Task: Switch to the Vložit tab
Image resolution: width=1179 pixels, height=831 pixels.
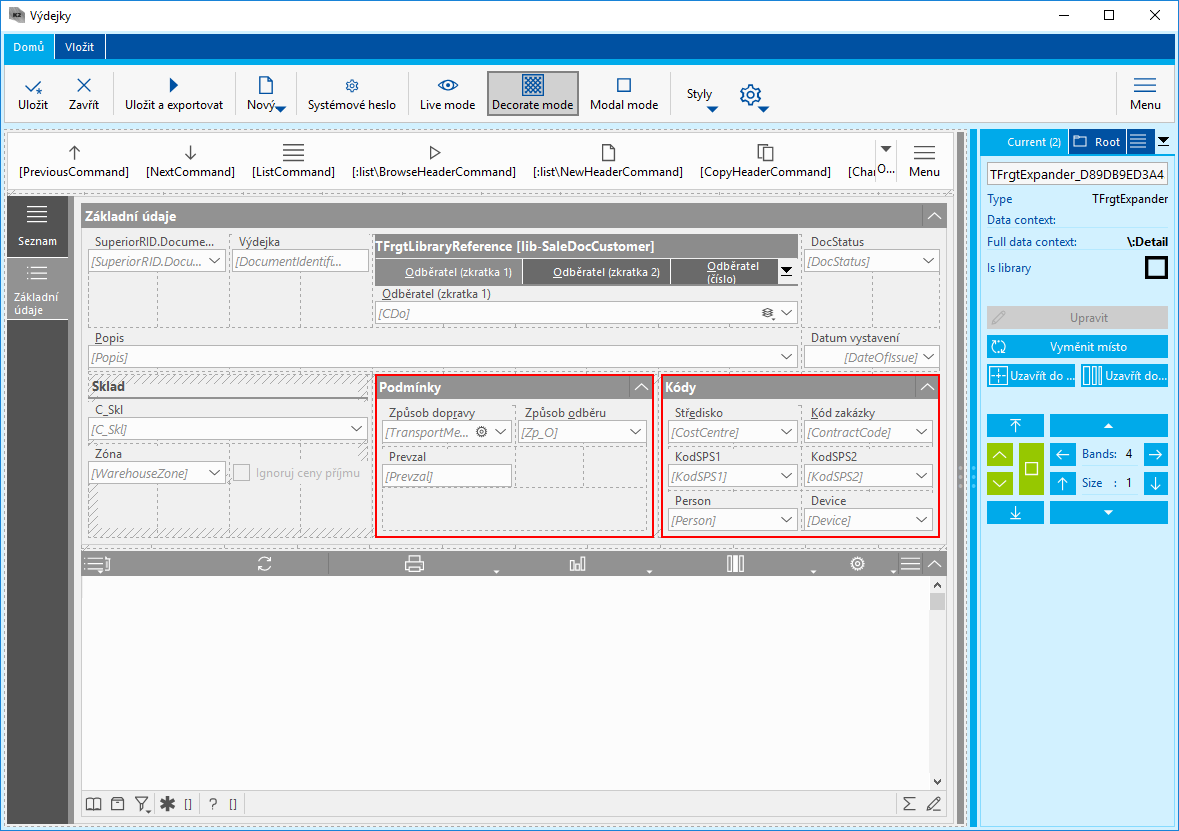Action: 79,47
